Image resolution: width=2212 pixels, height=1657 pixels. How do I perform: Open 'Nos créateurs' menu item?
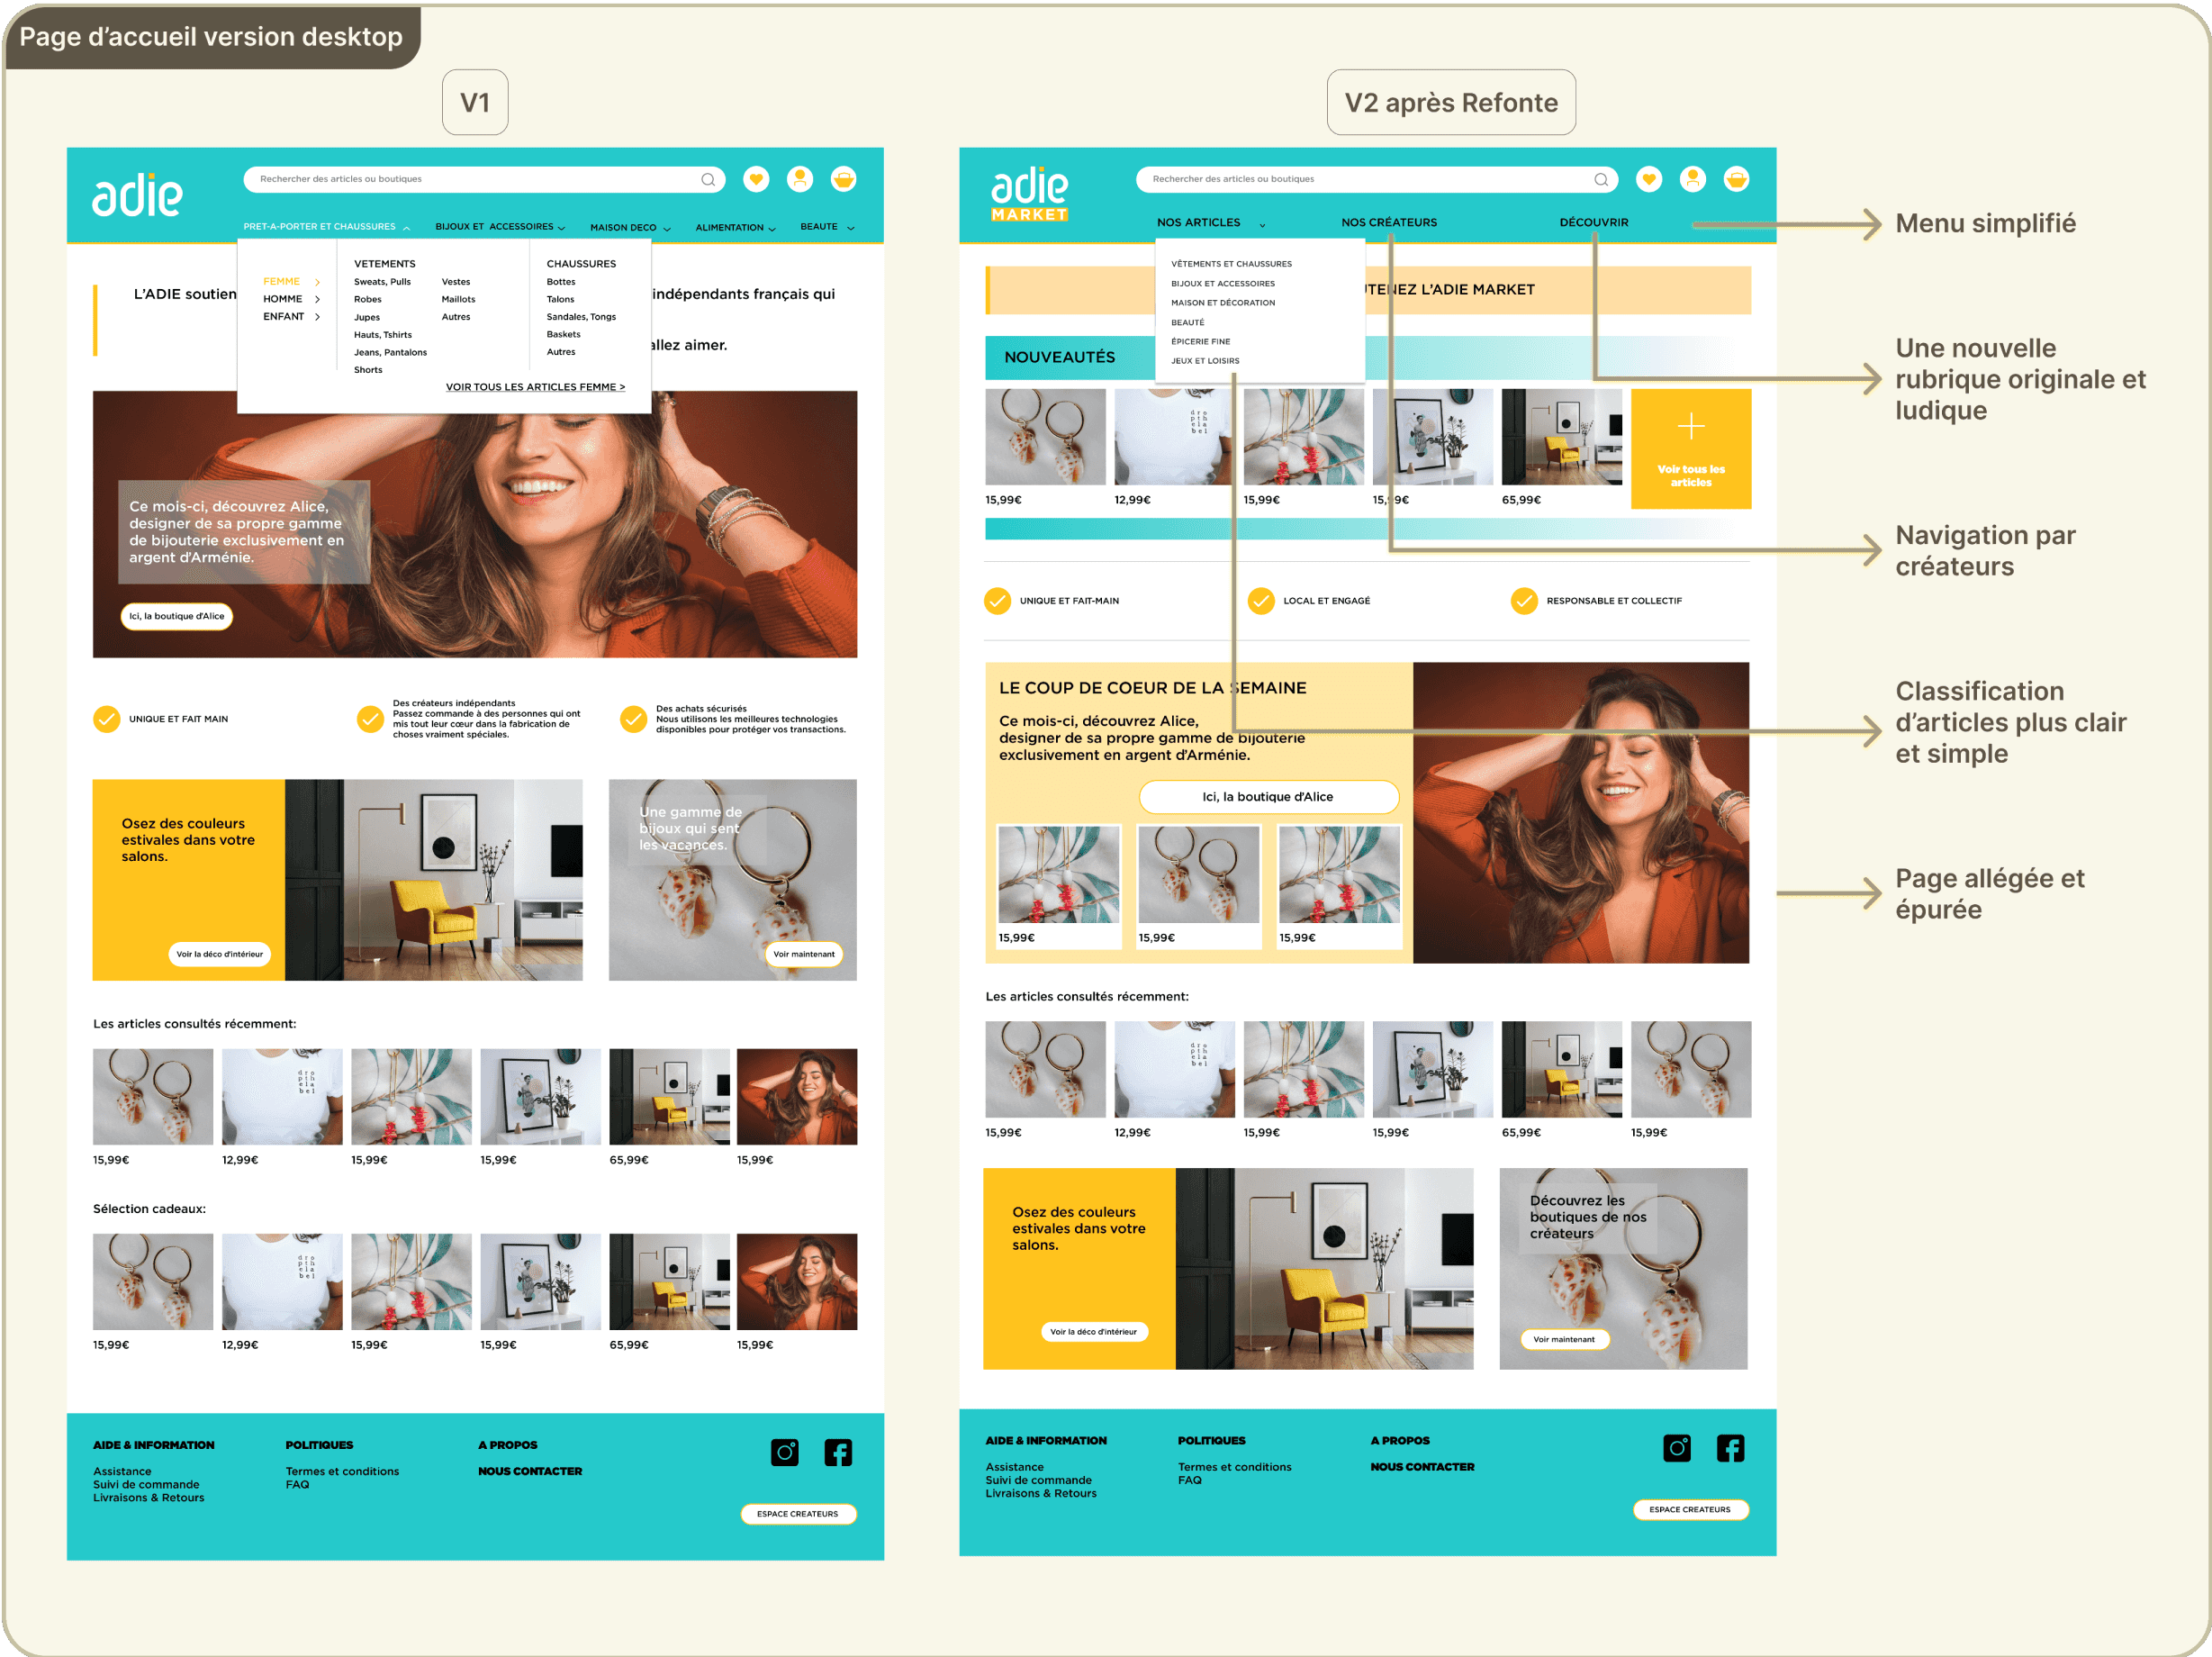(x=1389, y=222)
